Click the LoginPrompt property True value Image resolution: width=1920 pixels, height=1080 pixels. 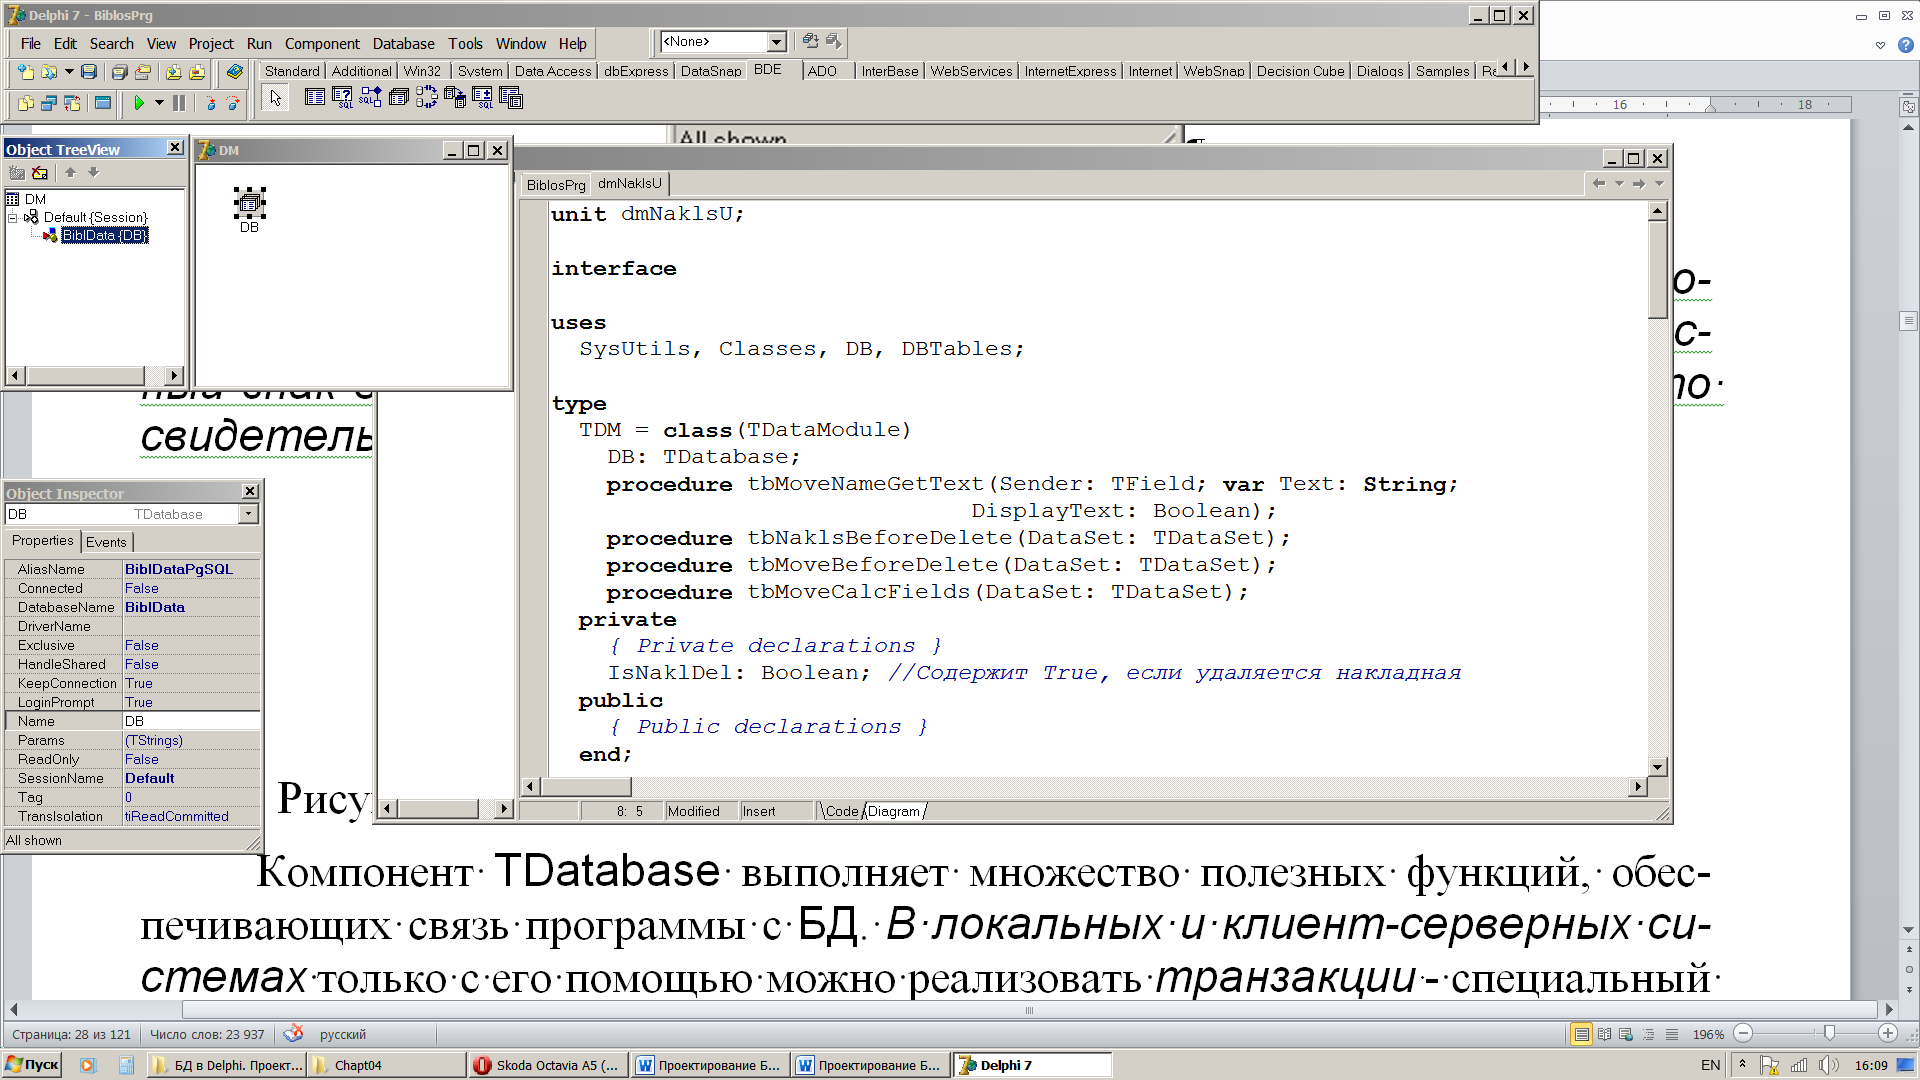(x=191, y=702)
